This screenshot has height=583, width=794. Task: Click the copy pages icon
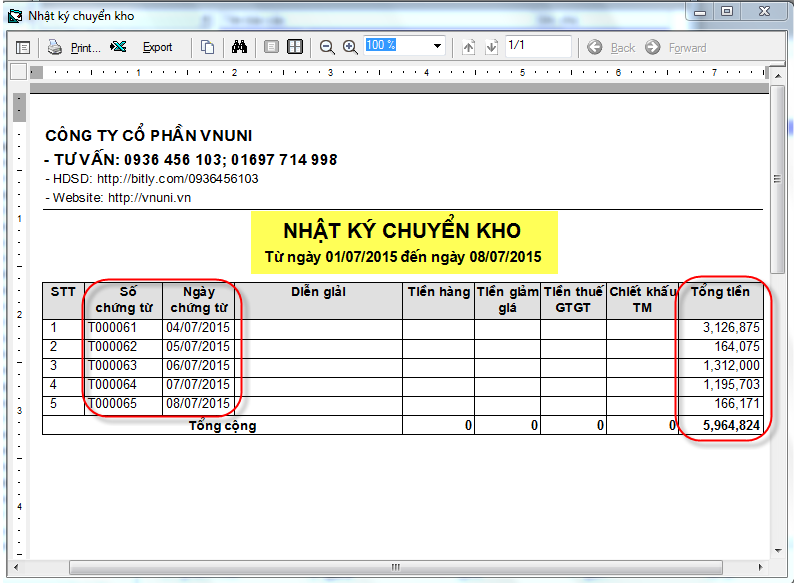point(207,47)
